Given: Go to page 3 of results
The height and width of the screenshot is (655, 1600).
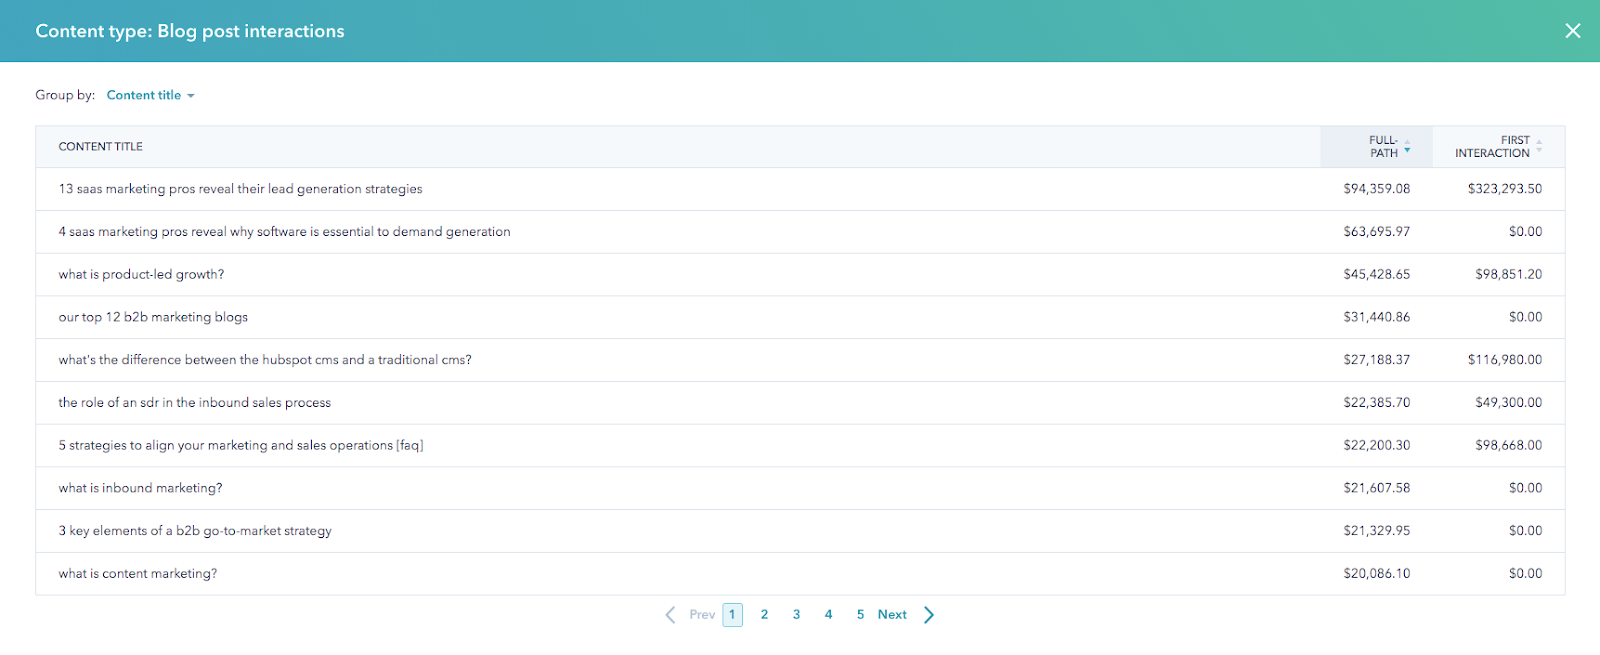Looking at the screenshot, I should (796, 615).
